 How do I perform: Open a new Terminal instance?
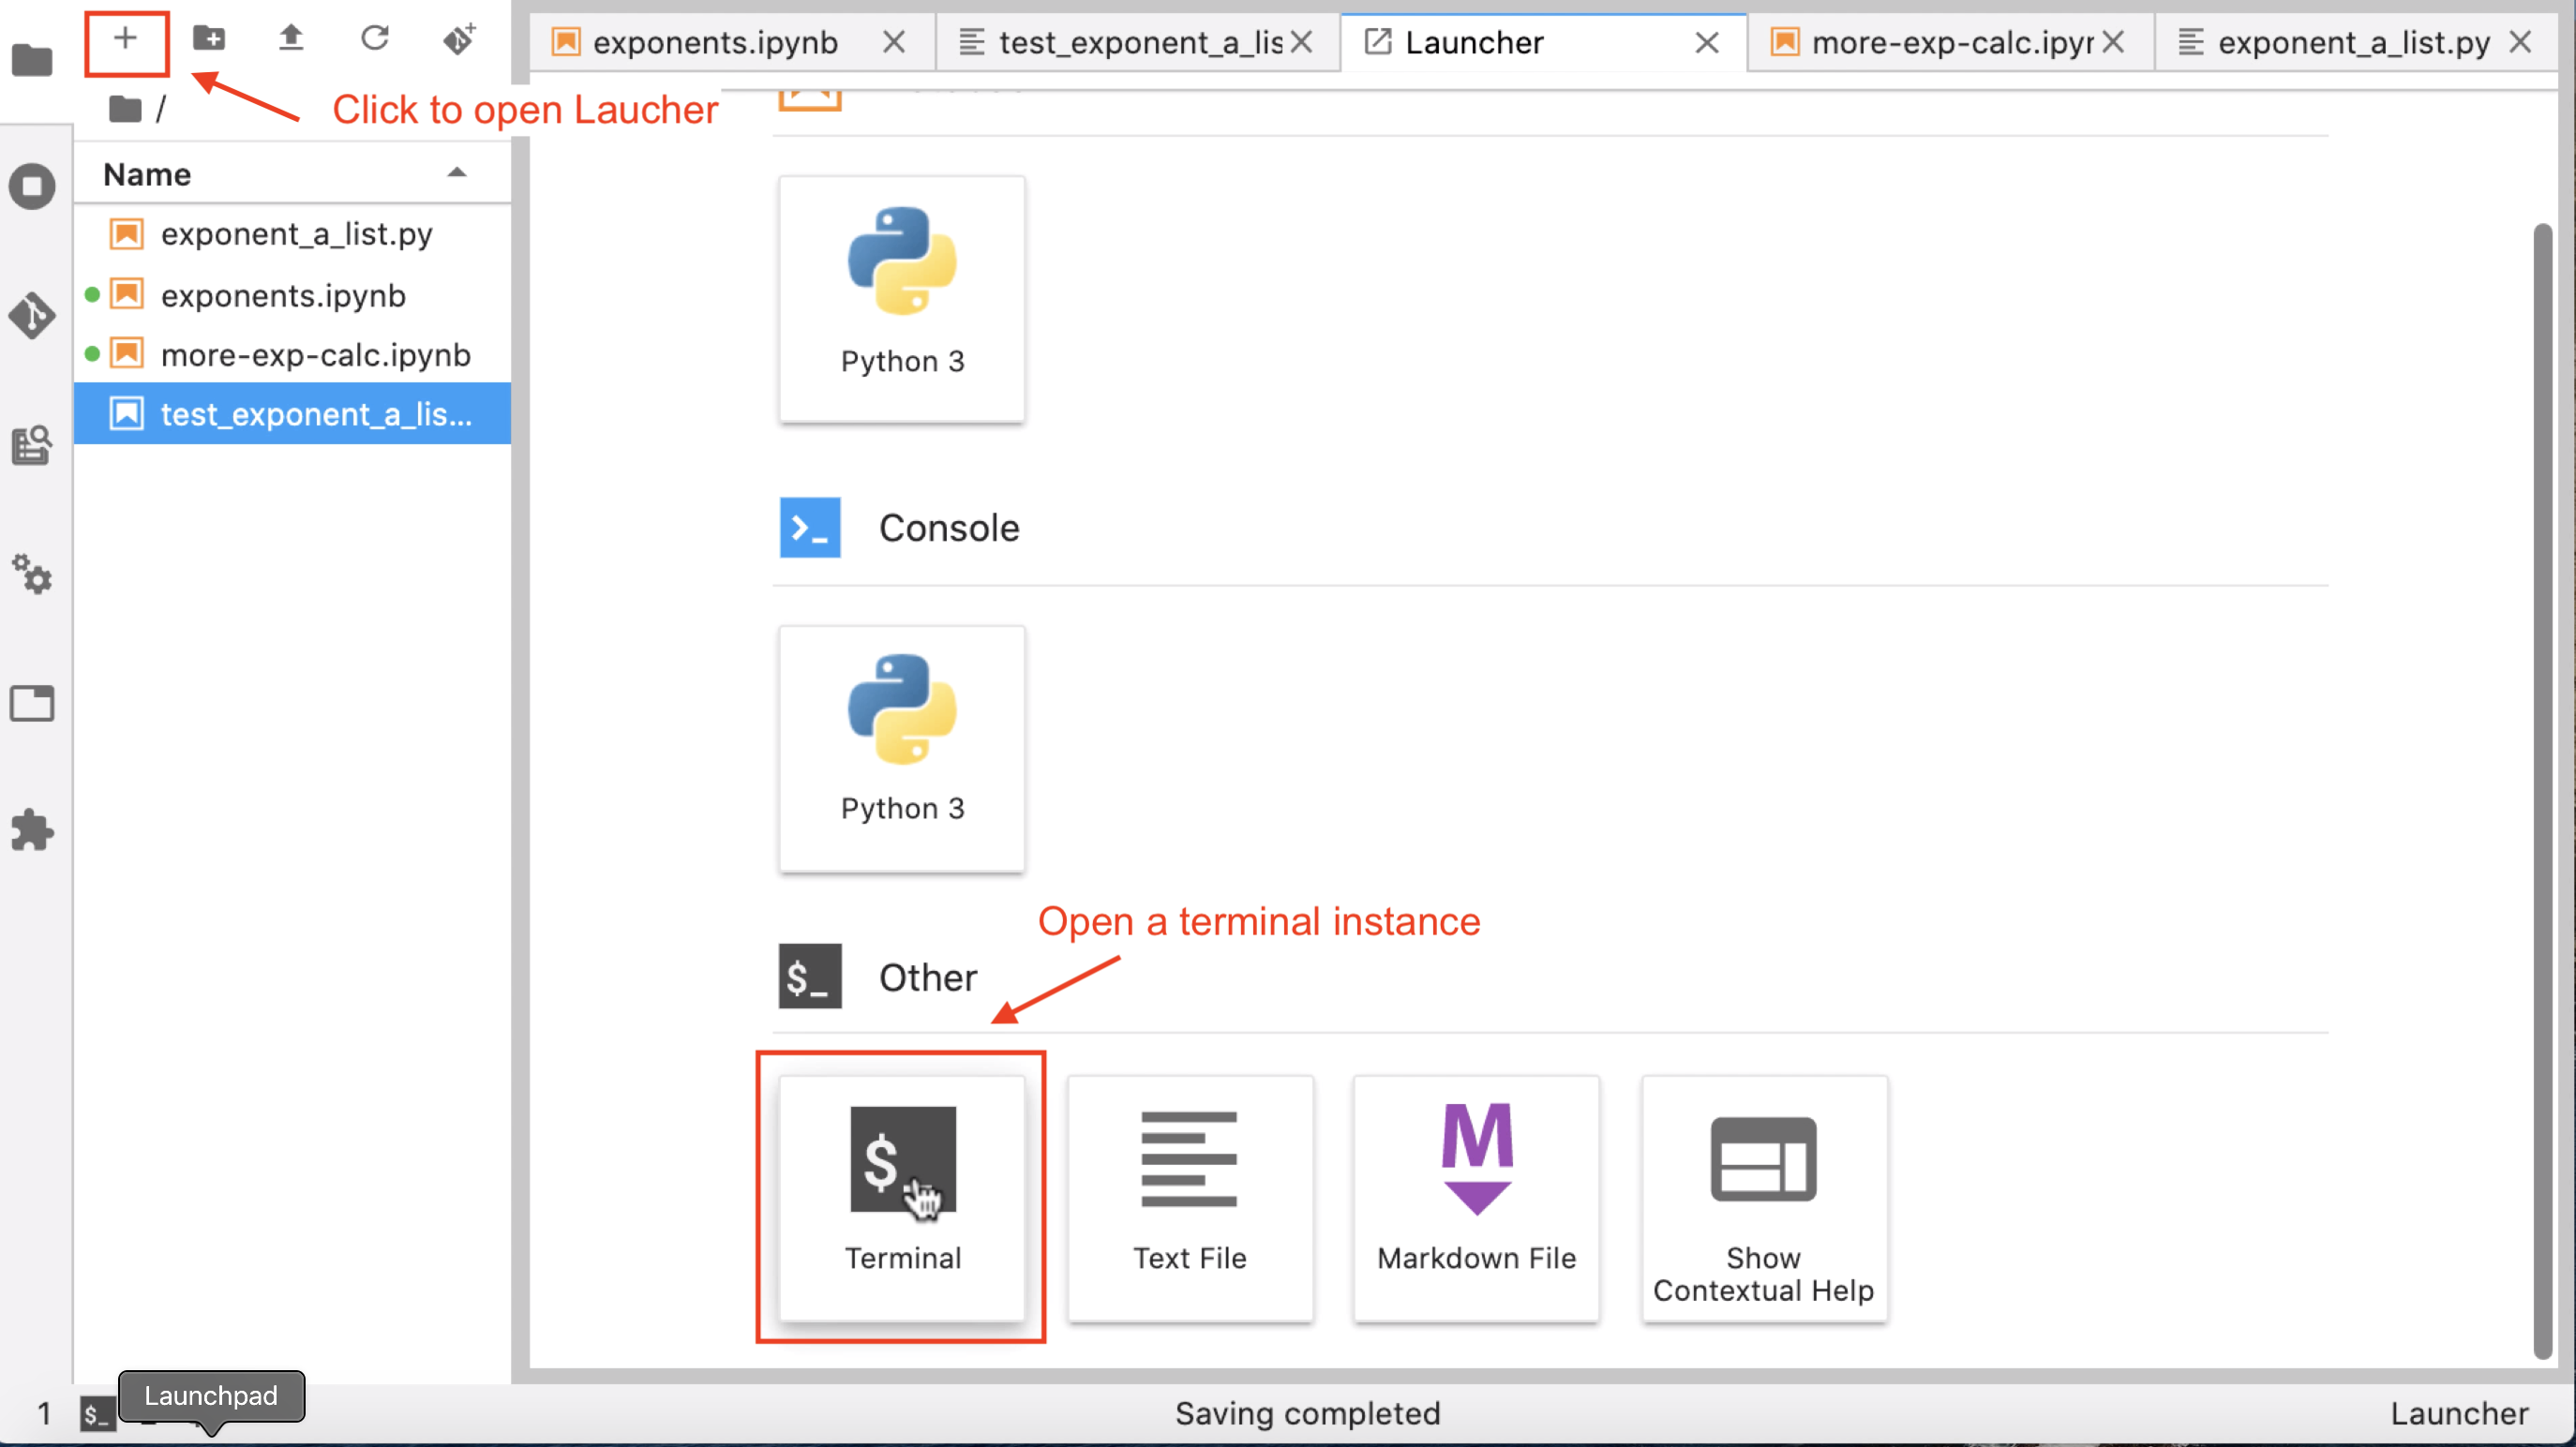[901, 1197]
